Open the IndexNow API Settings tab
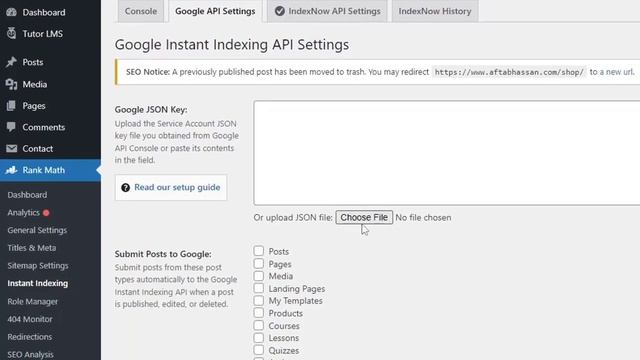Image resolution: width=640 pixels, height=360 pixels. (327, 11)
